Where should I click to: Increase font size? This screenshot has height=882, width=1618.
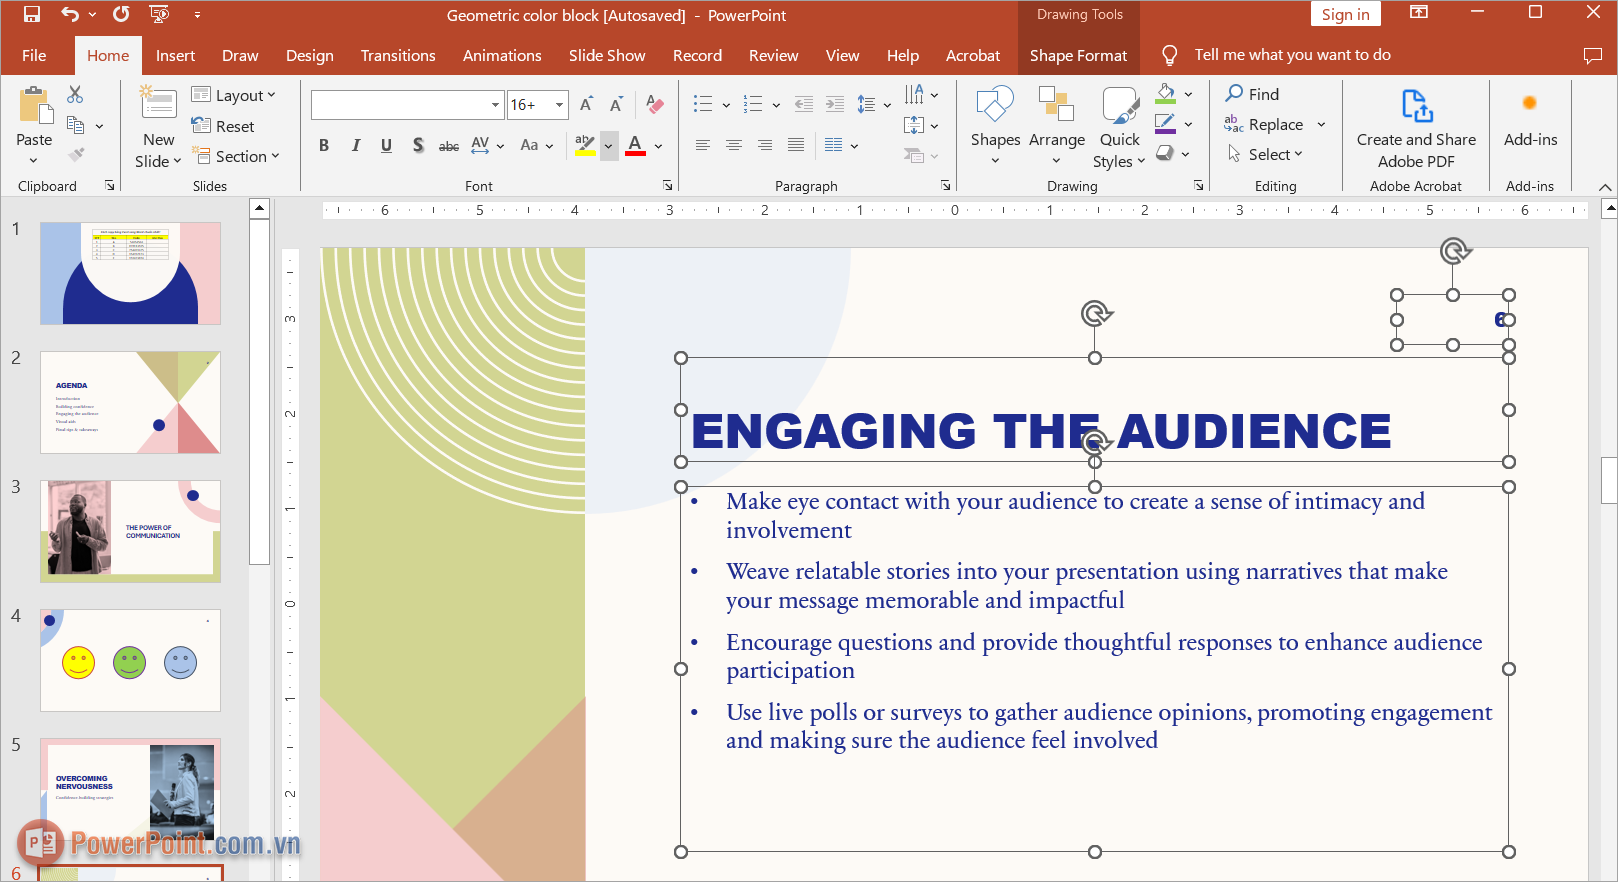pyautogui.click(x=586, y=104)
